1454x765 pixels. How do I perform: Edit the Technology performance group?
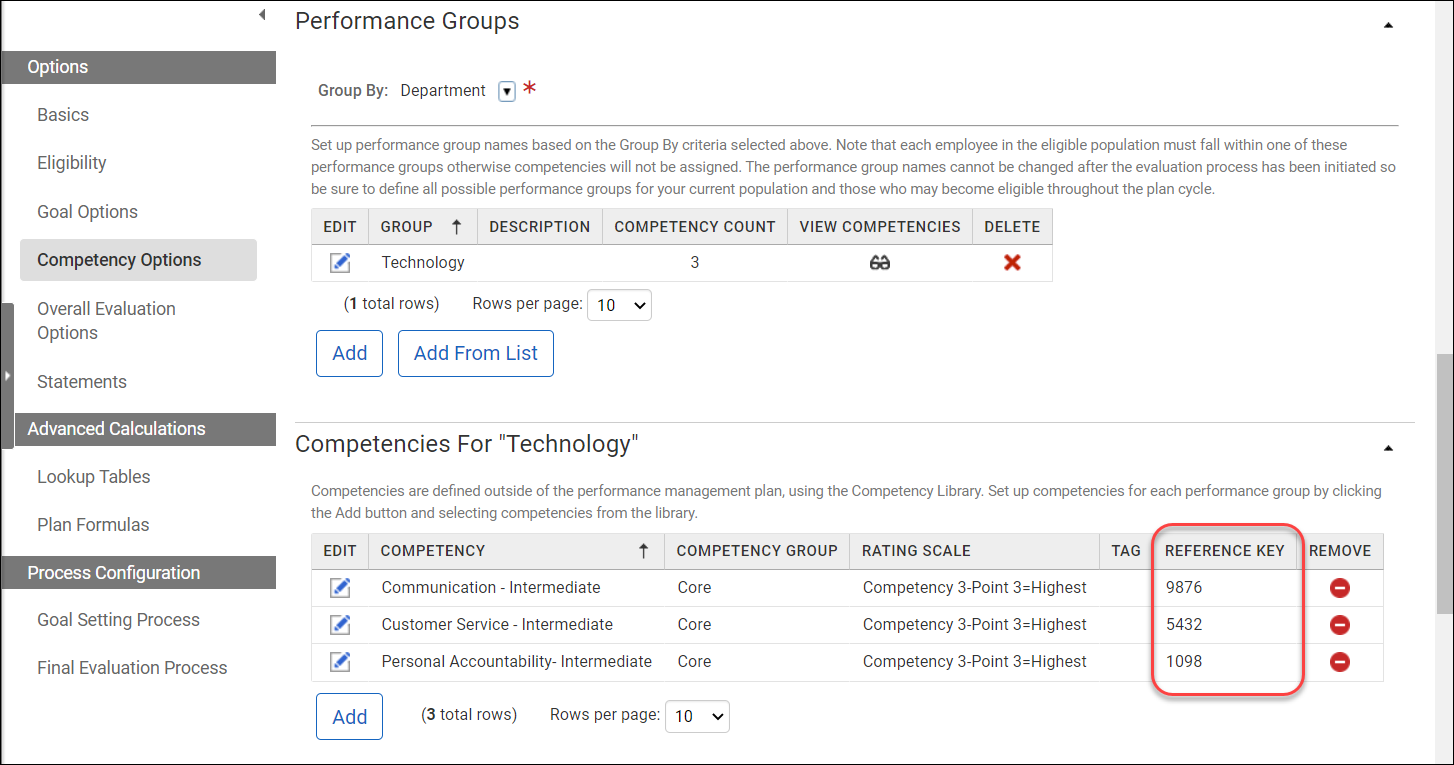(x=340, y=262)
